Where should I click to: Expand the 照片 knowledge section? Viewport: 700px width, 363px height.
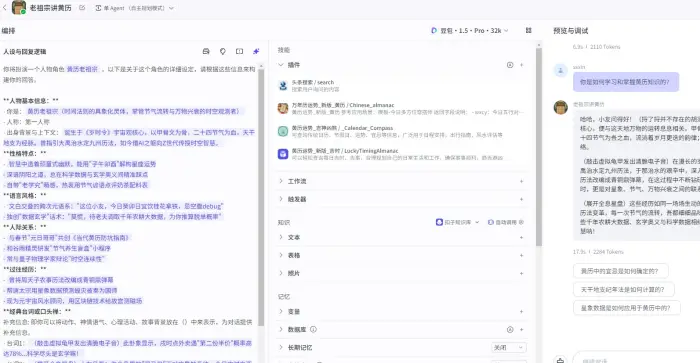click(281, 273)
